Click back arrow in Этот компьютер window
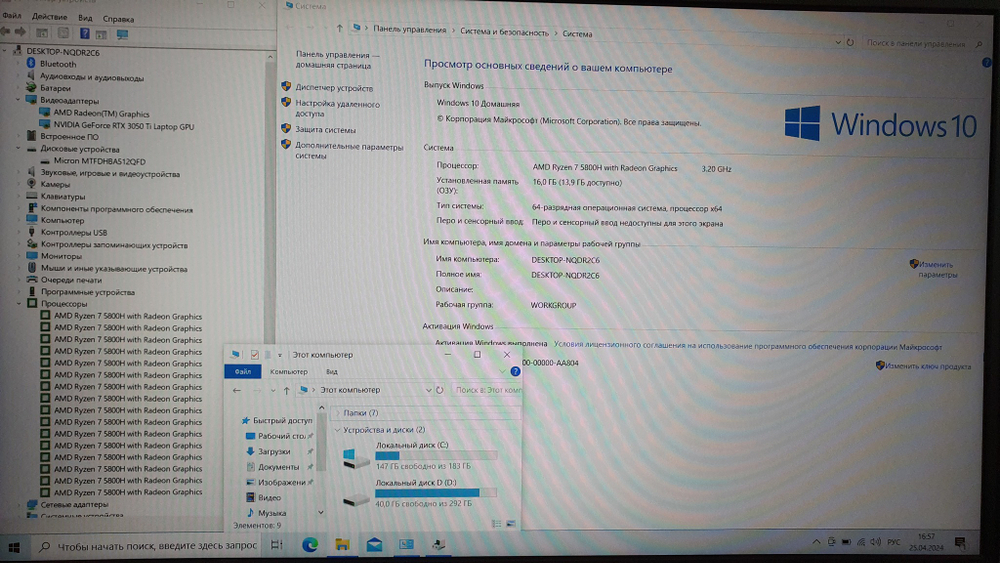Screen dimensions: 1000x563 point(237,390)
